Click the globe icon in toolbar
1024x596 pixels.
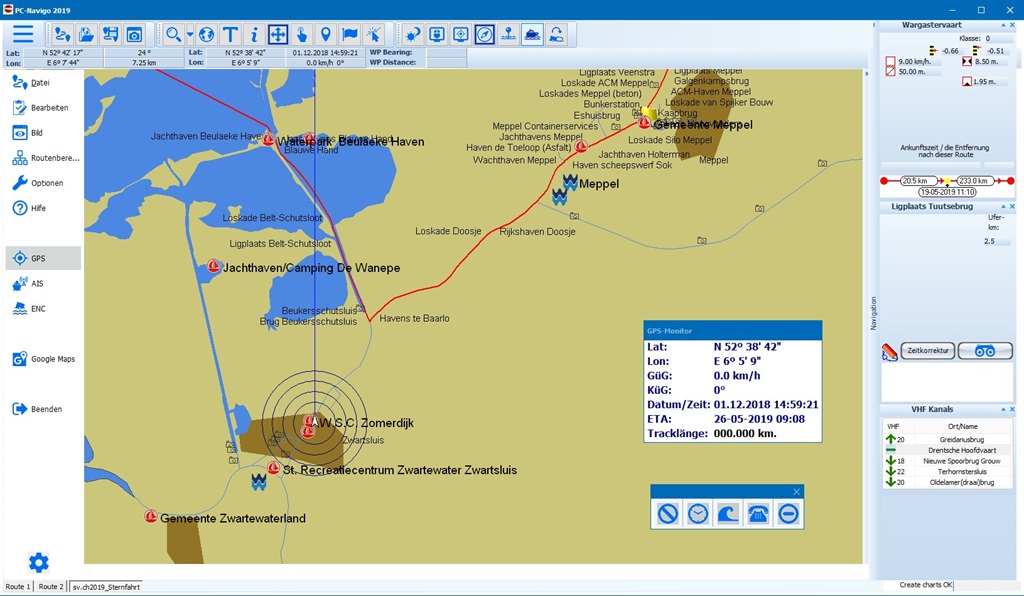point(206,35)
